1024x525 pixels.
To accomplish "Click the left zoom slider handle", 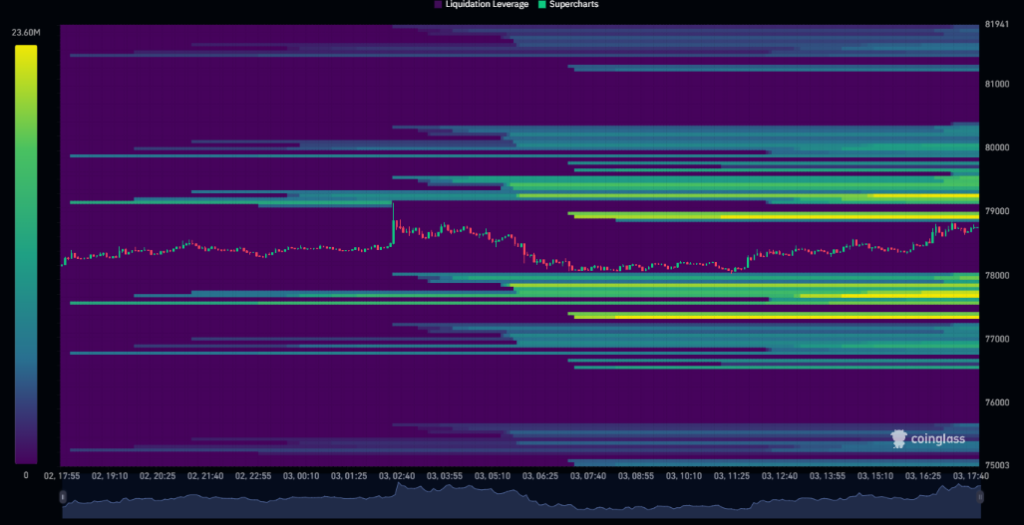I will [63, 497].
